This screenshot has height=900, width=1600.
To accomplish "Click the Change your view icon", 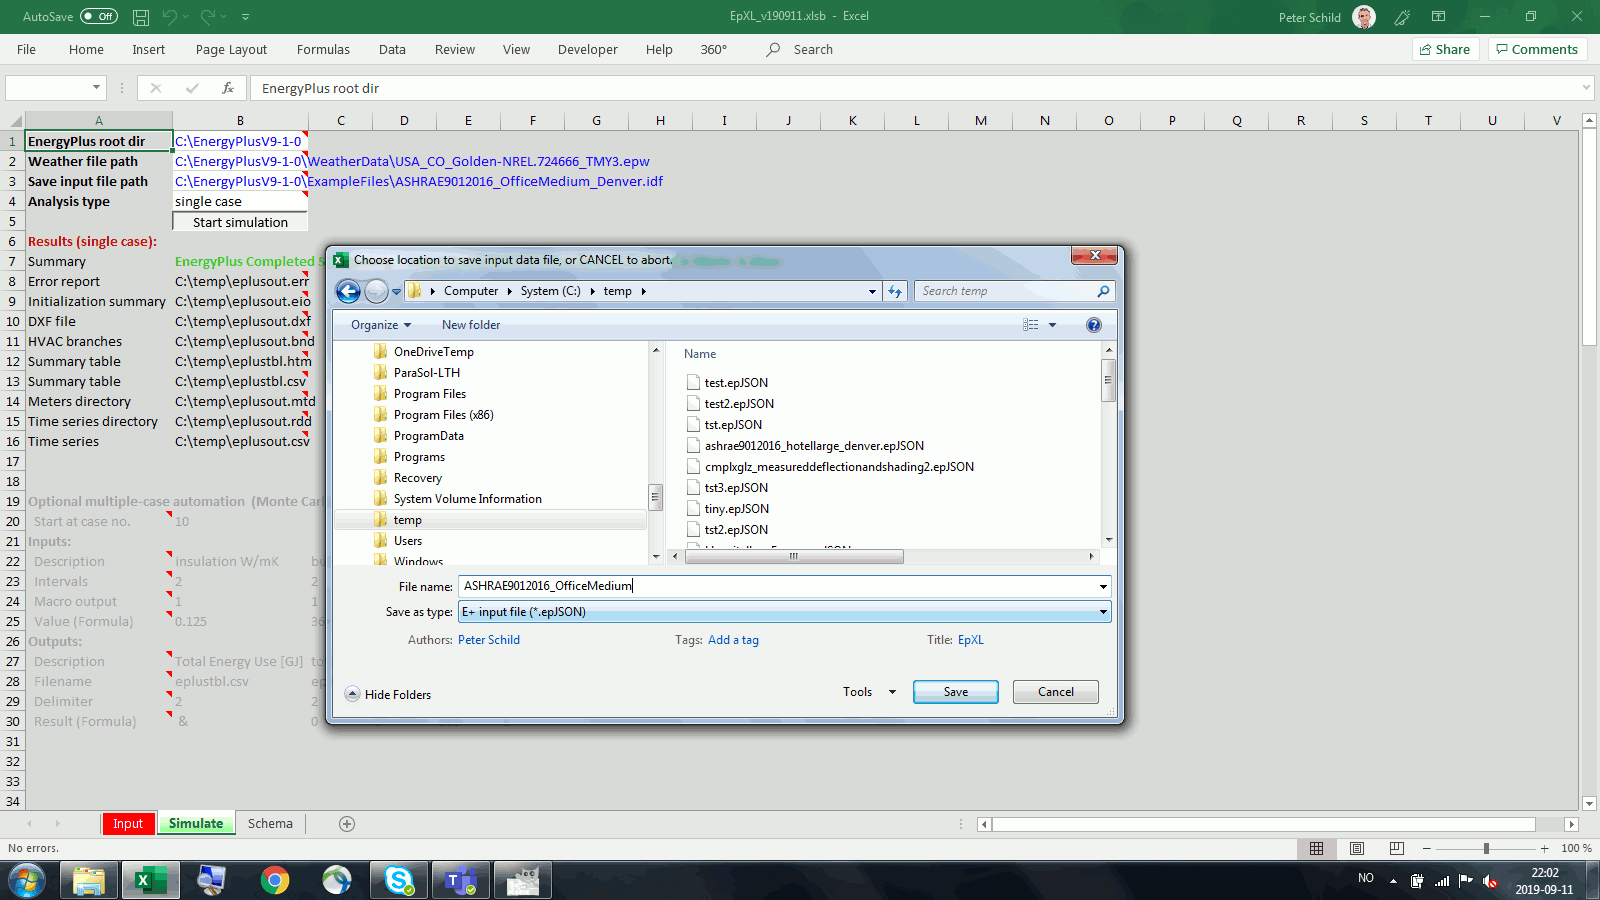I will (1031, 325).
